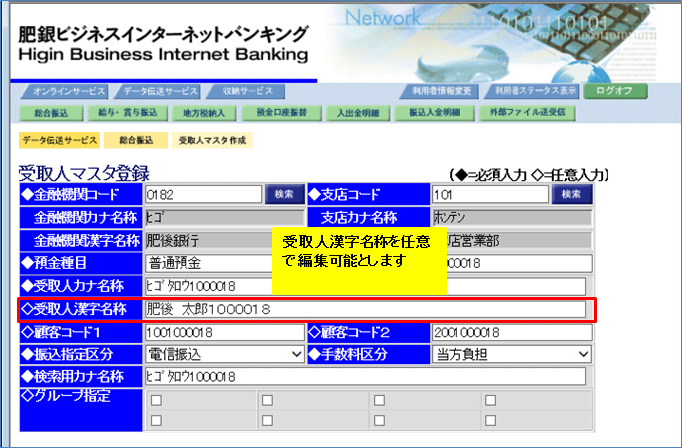The height and width of the screenshot is (448, 682).
Task: Tick first checkbox in グループ指定 bottom row
Action: (155, 420)
